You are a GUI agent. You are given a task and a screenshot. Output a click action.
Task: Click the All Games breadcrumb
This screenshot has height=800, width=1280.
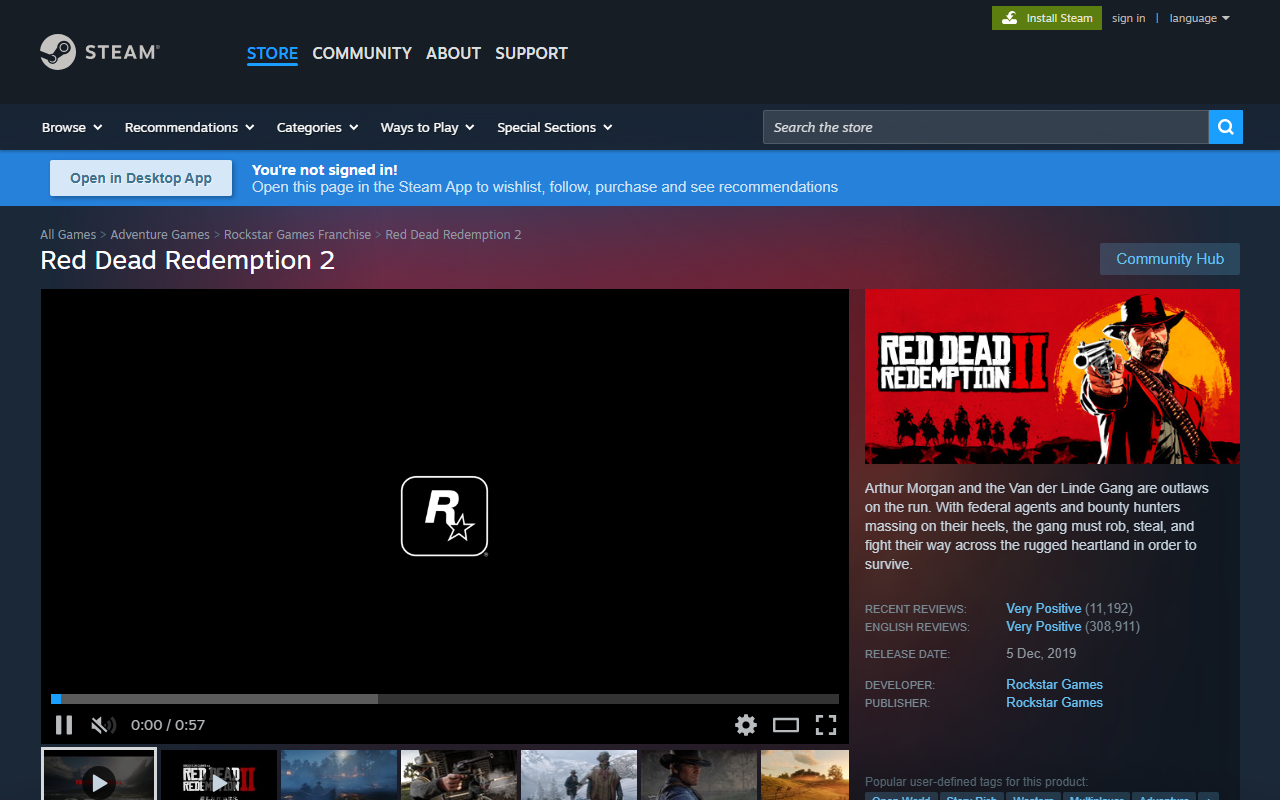68,235
